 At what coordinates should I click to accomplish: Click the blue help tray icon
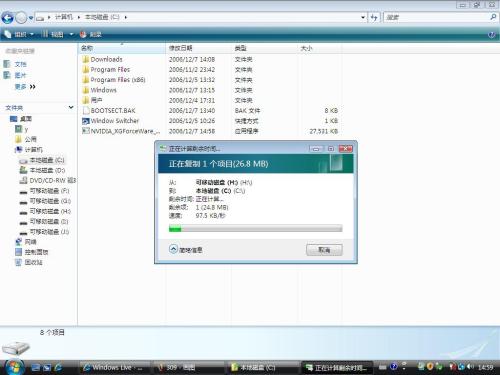pyautogui.click(x=394, y=367)
